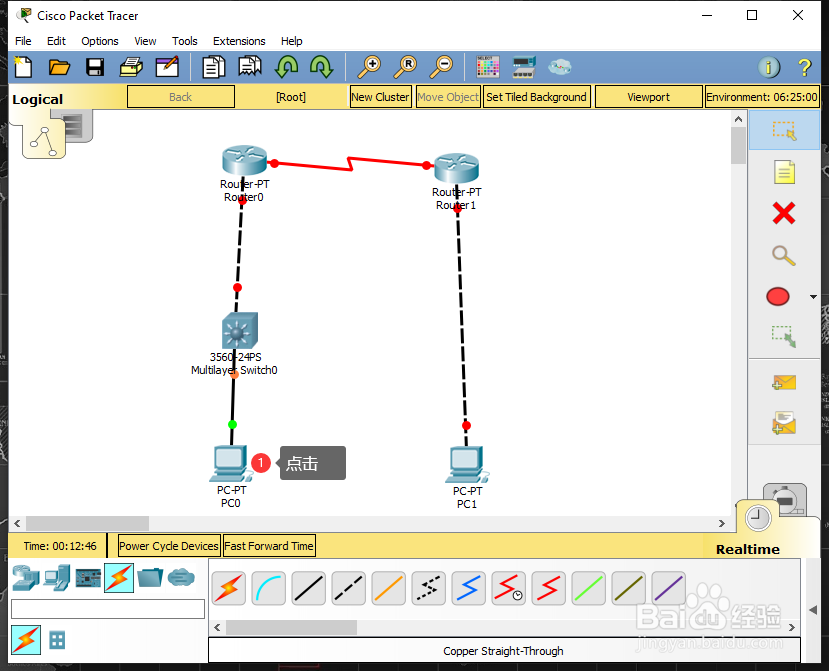Choose the red ellipse drawing tool
Screen dimensions: 829x671
point(778,297)
